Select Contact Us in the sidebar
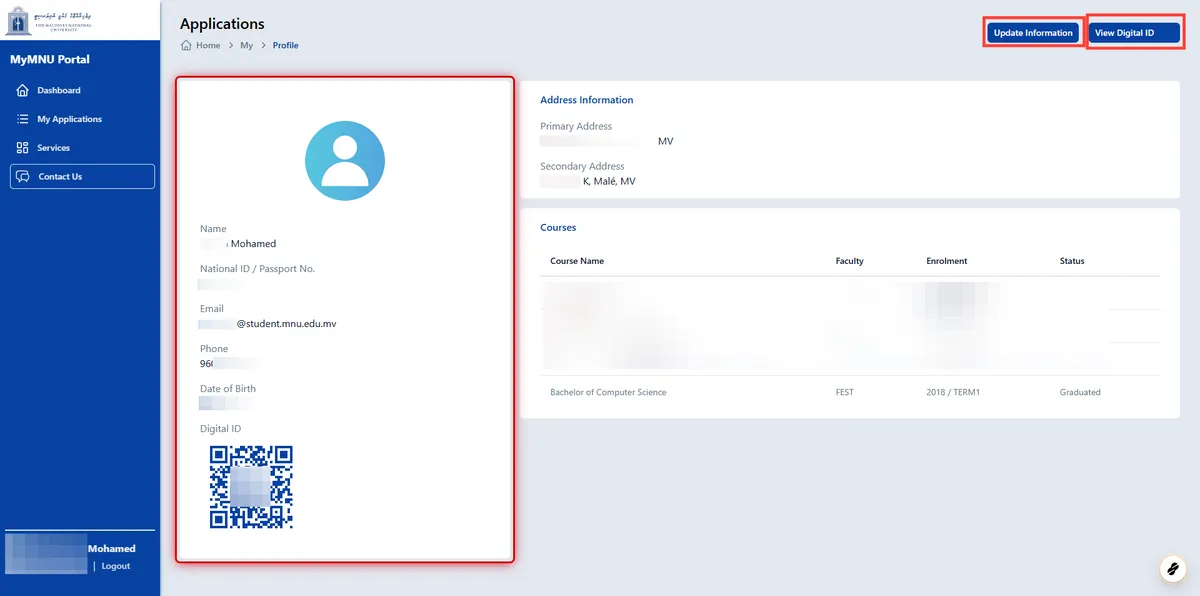 coord(60,177)
